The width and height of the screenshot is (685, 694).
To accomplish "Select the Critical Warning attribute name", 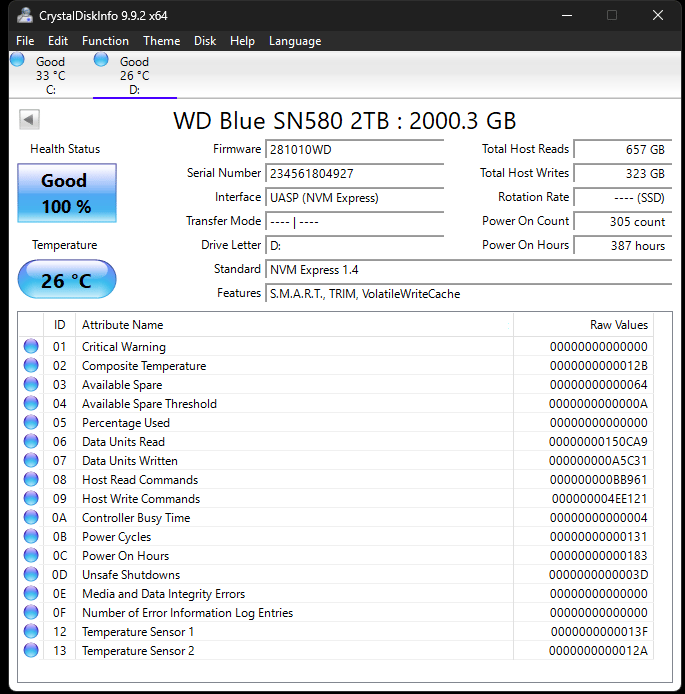I will (124, 347).
